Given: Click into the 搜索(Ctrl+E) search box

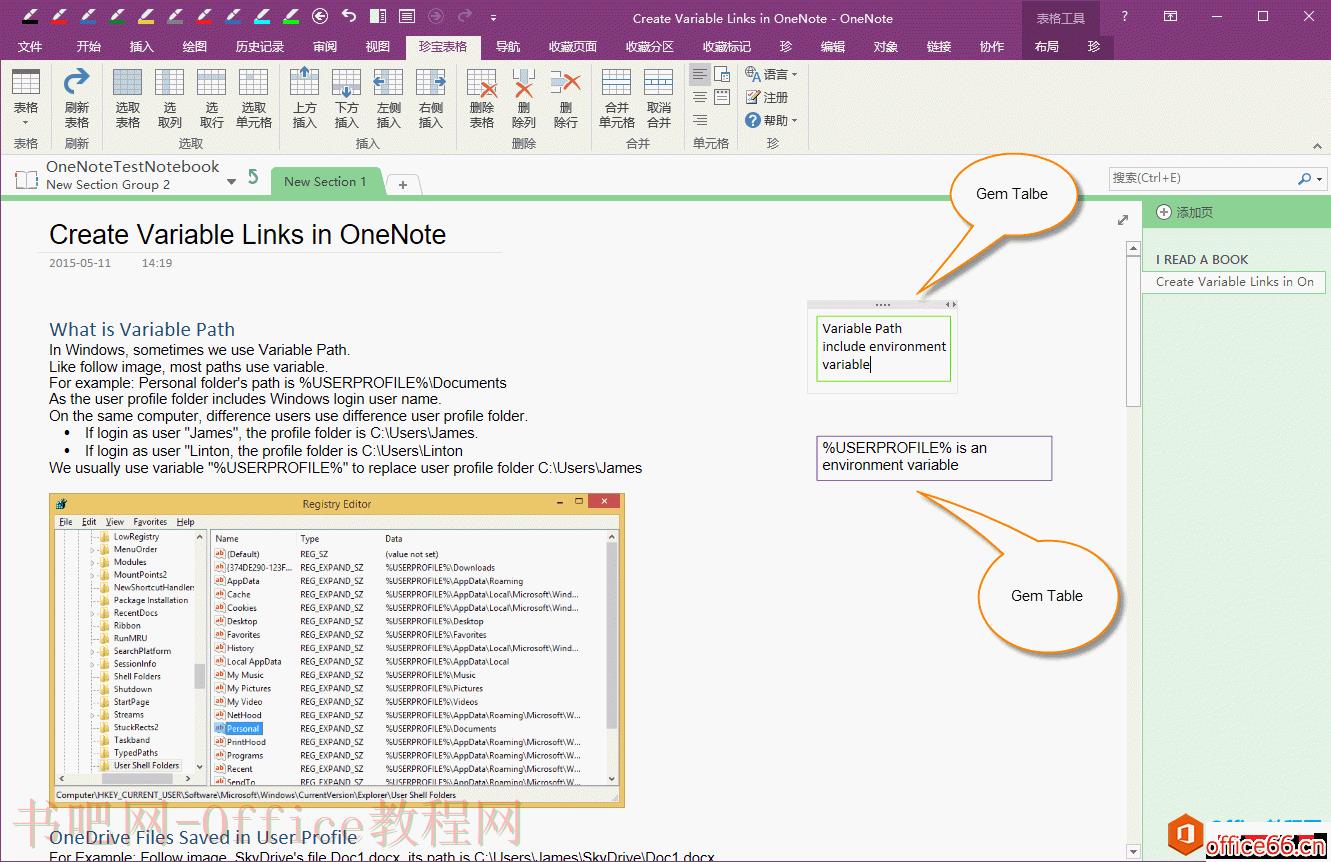Looking at the screenshot, I should click(x=1202, y=178).
